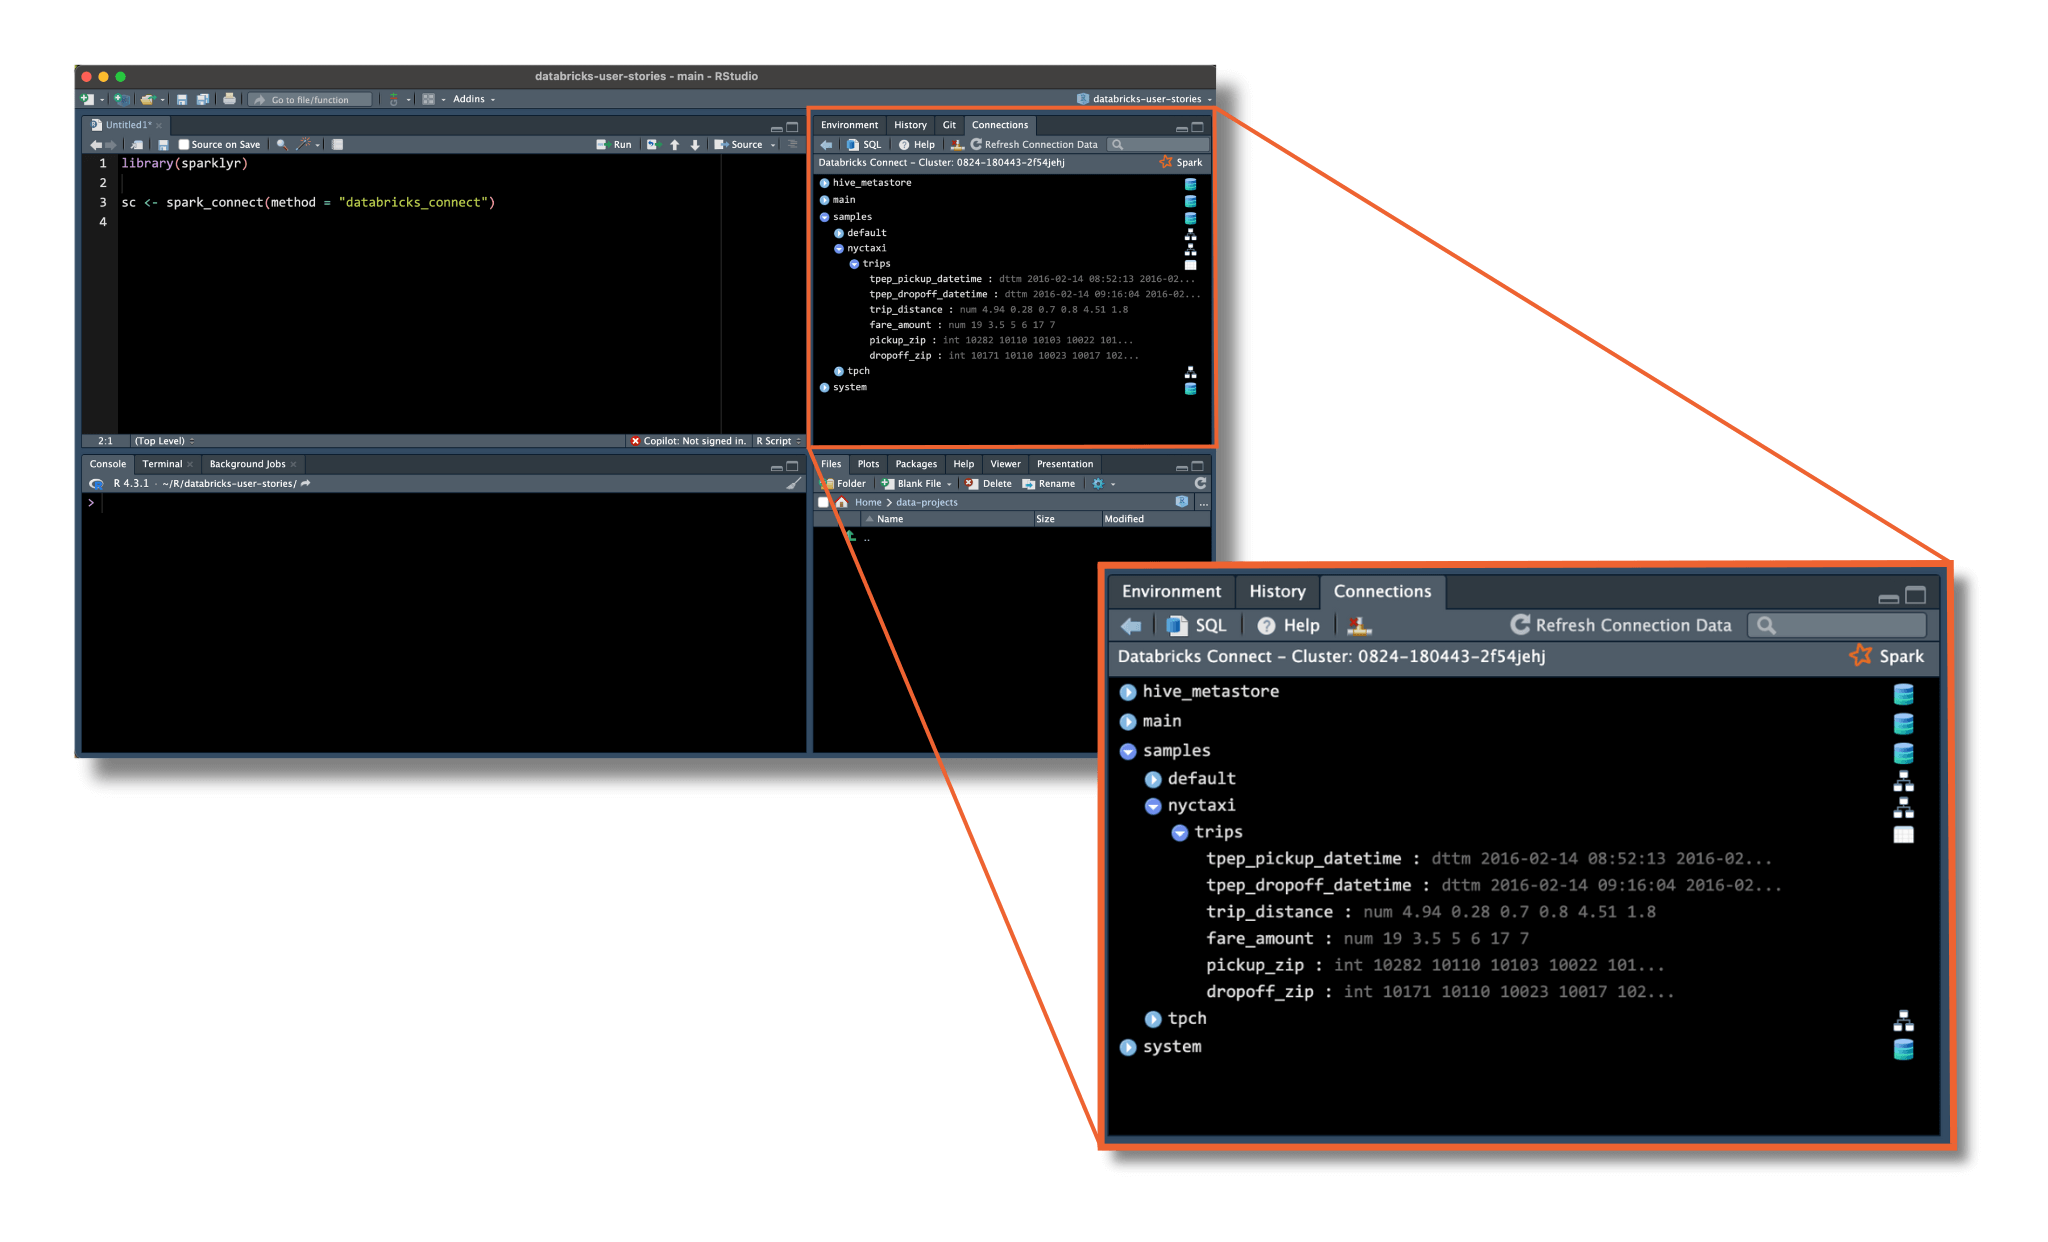Select the Untitled1 editor tab
Screen dimensions: 2048x1242
(128, 125)
